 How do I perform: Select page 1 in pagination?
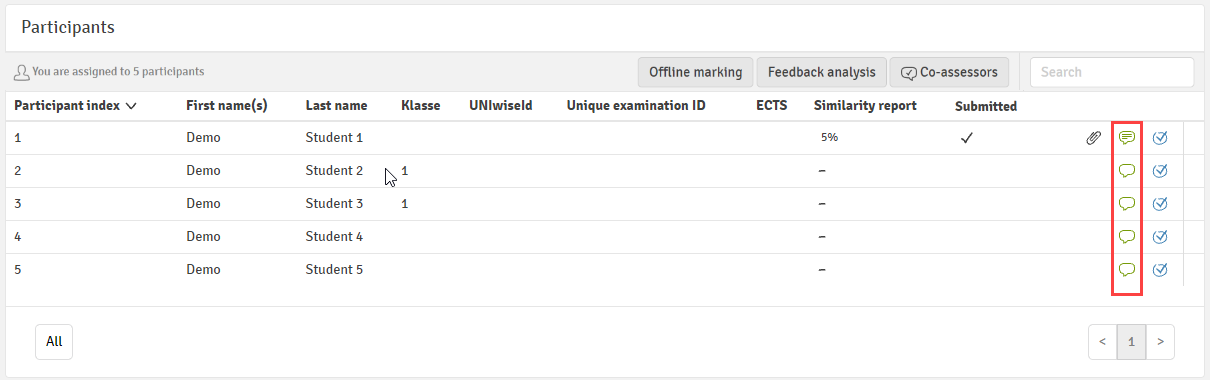click(x=1131, y=342)
